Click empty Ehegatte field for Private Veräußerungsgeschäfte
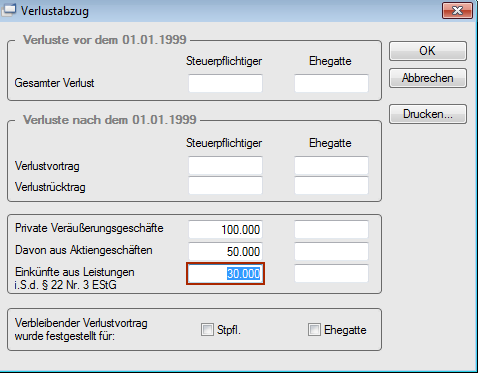Screen dimensions: 480x373 [331, 229]
